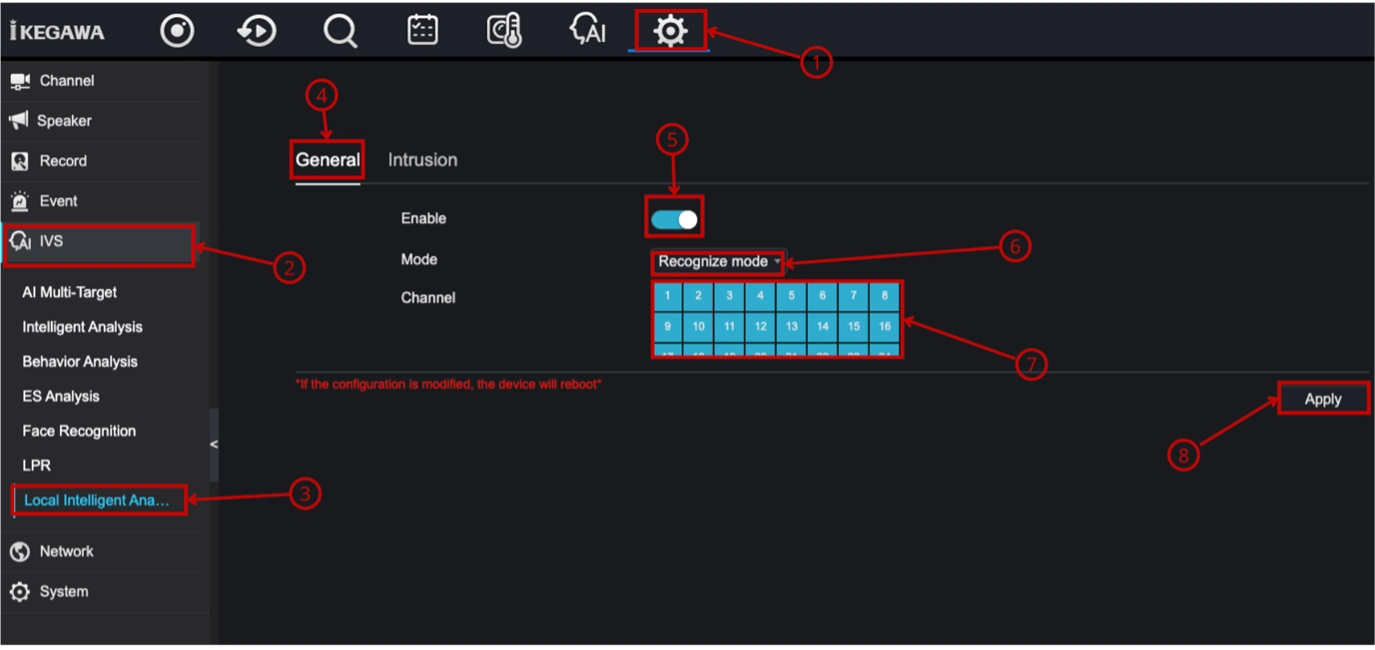
Task: Toggle channel 8 in the grid
Action: coord(885,296)
